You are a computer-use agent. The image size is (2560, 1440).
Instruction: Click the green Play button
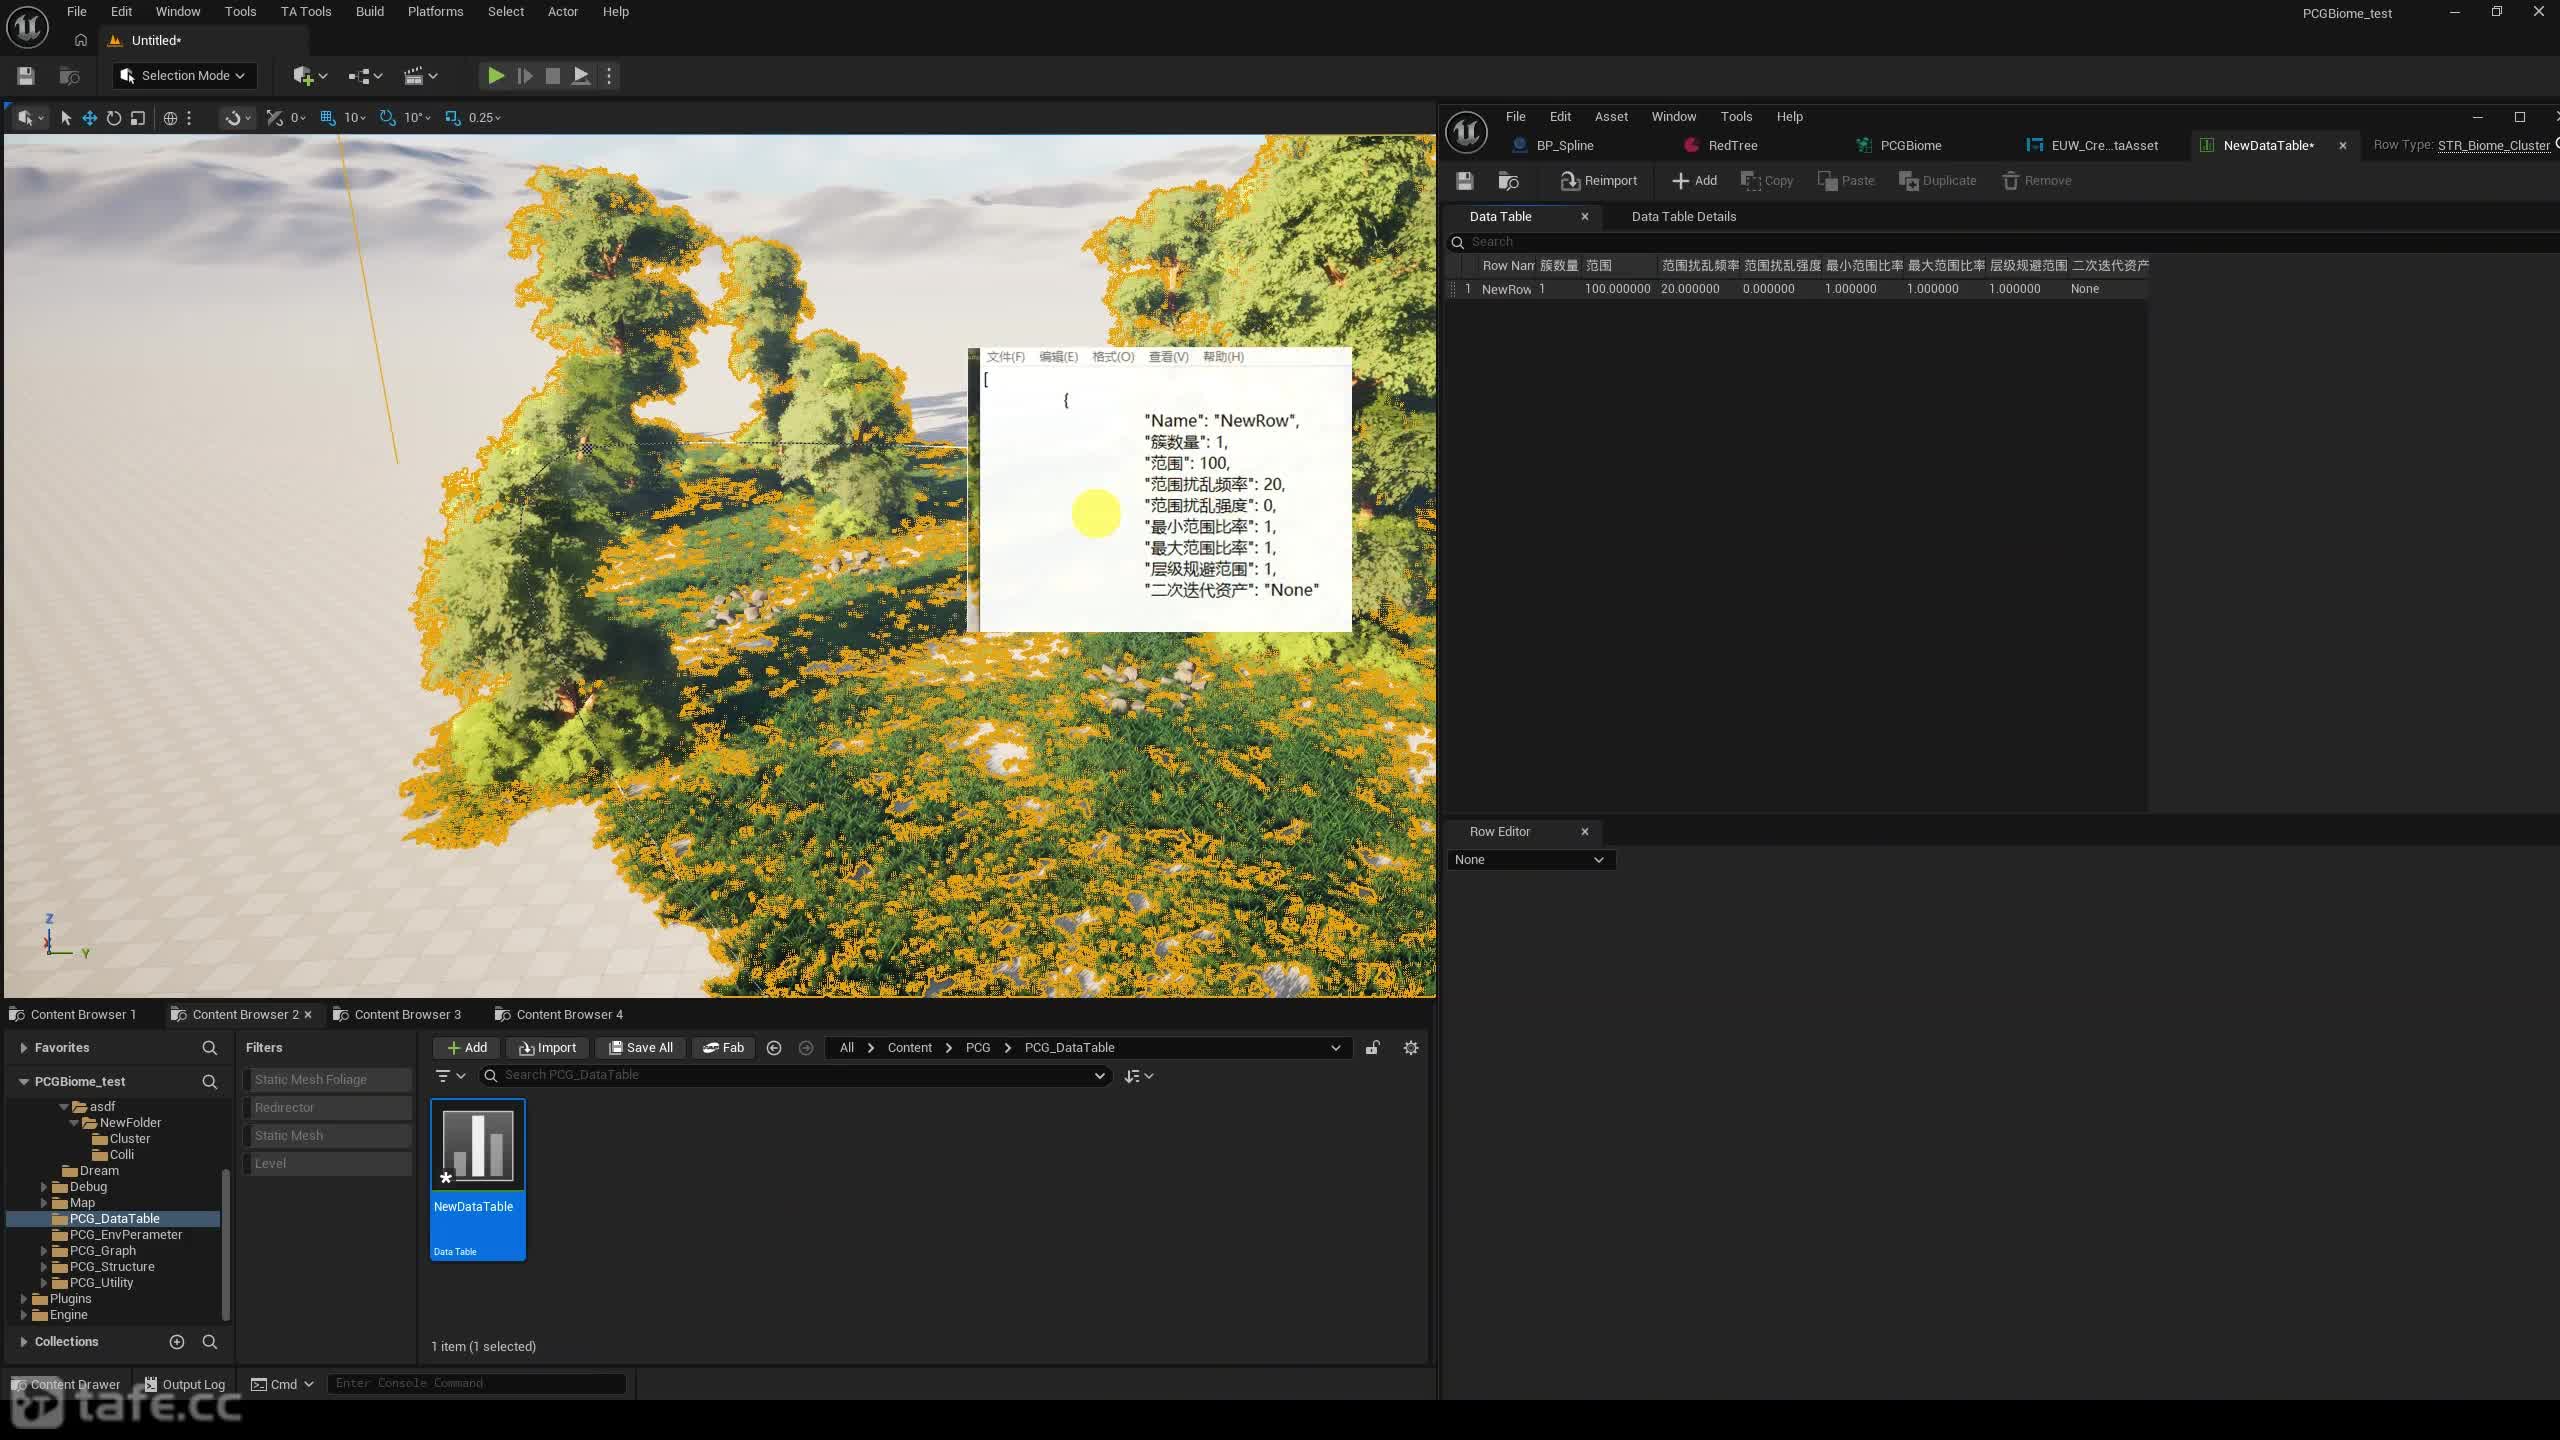[x=495, y=76]
